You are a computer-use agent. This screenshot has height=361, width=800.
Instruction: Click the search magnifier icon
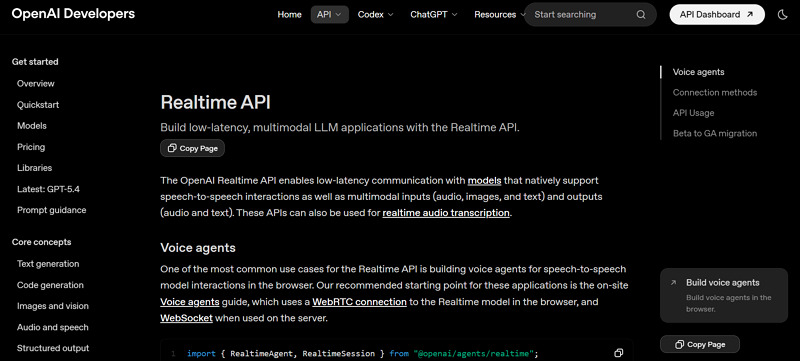pyautogui.click(x=641, y=15)
